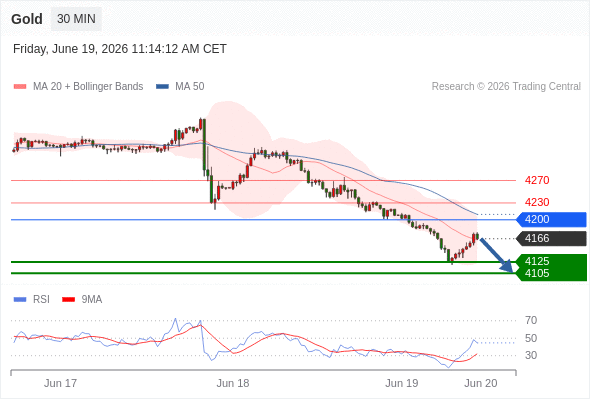Click the Gold instrument title

click(x=27, y=19)
